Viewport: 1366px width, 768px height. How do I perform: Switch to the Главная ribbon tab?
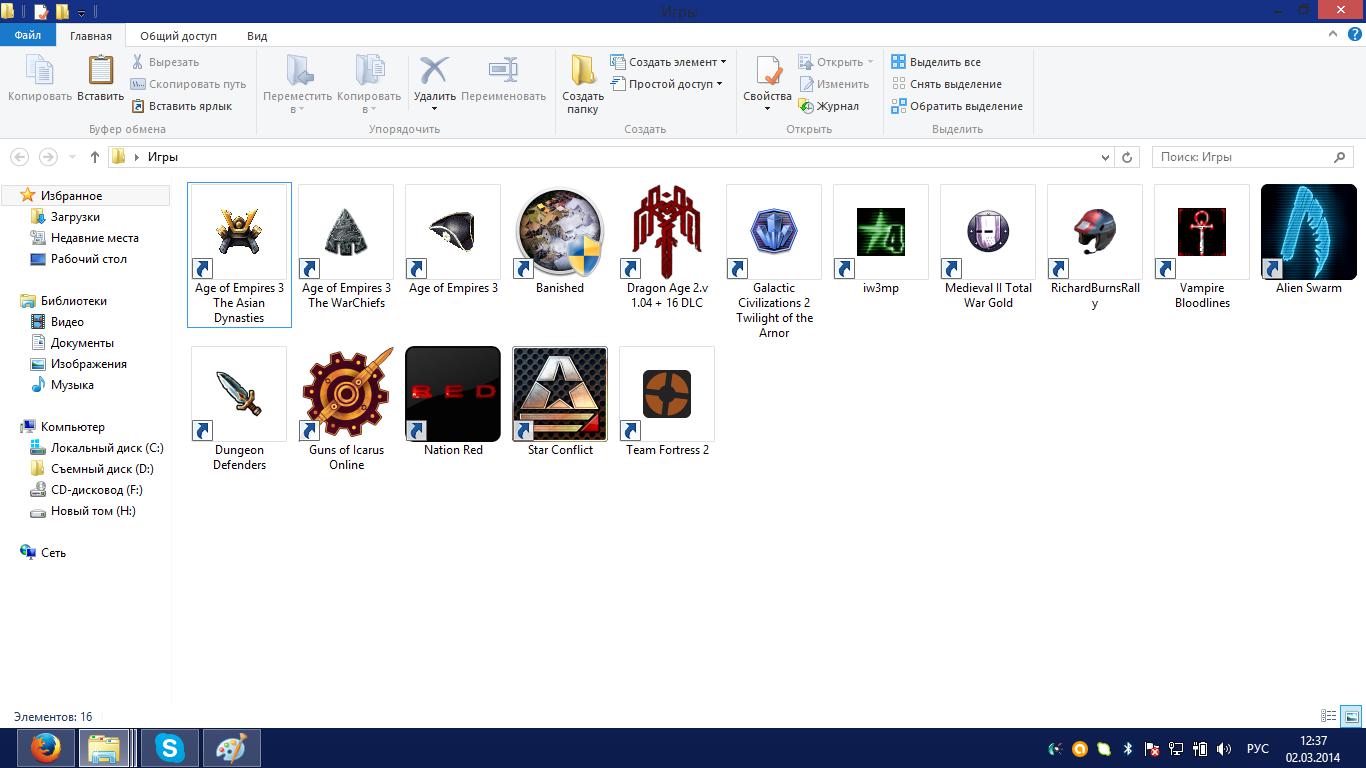click(91, 35)
